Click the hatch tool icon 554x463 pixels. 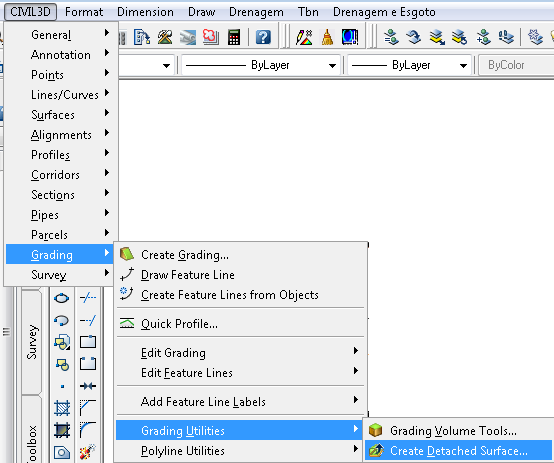click(x=62, y=408)
